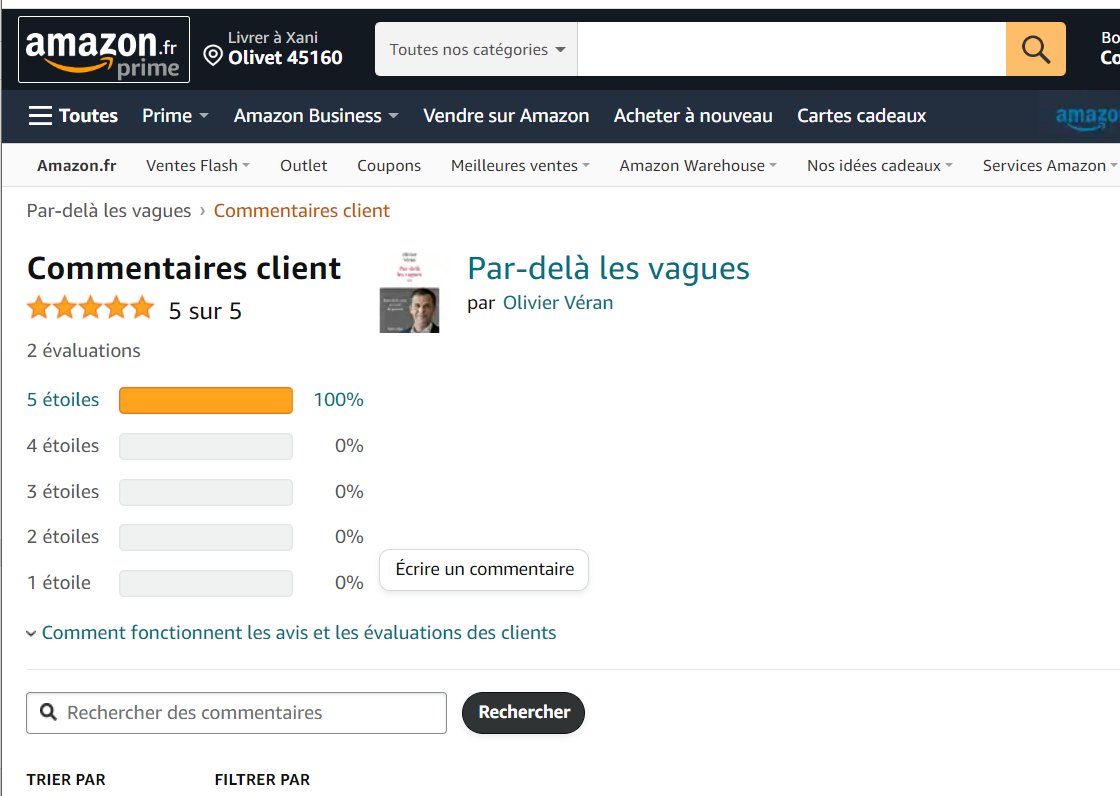This screenshot has height=796, width=1120.
Task: Open Acheter à nouveau
Action: (693, 116)
